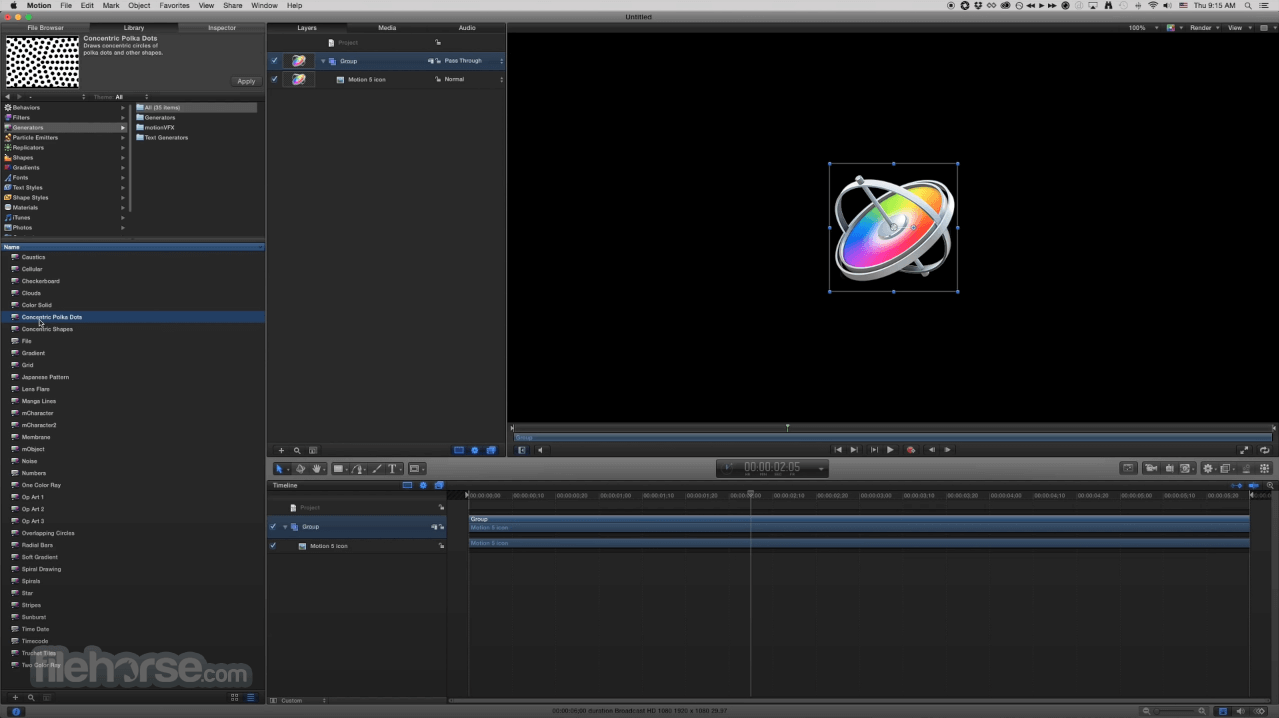This screenshot has height=718, width=1279.
Task: Open Particle Emitters library category
Action: coord(65,137)
